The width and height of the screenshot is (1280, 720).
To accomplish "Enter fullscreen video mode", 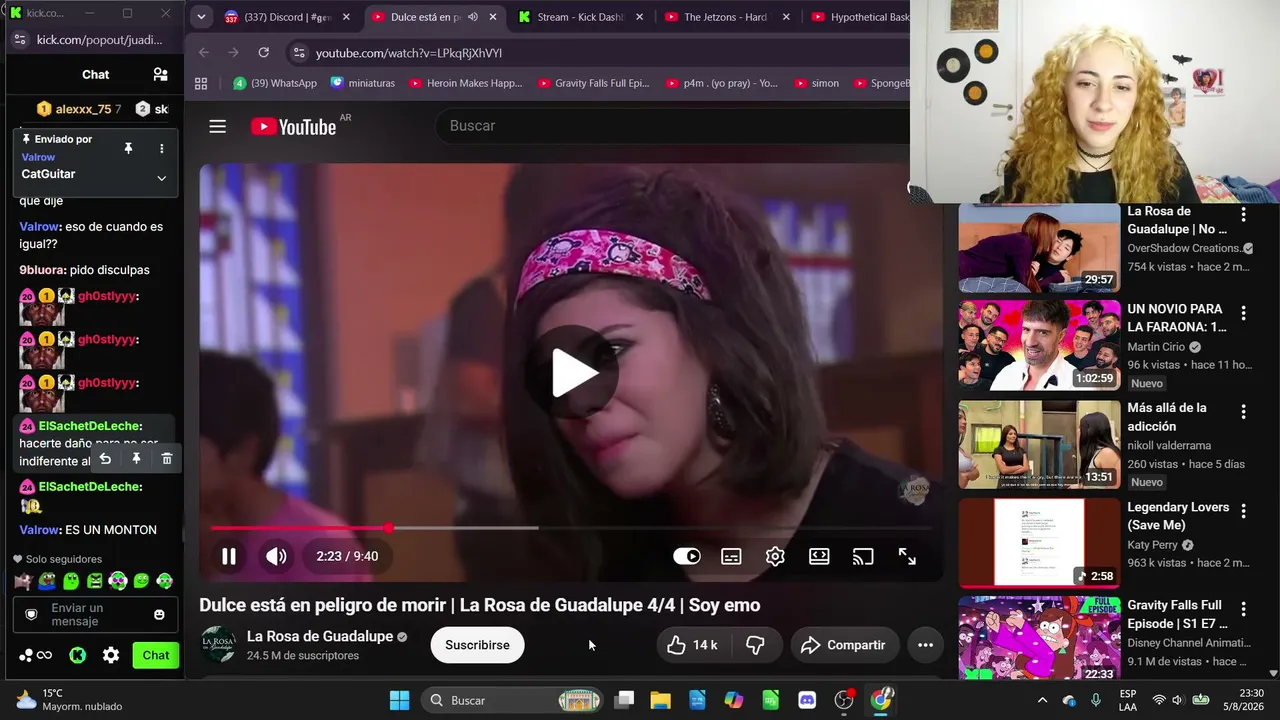I will (x=907, y=556).
